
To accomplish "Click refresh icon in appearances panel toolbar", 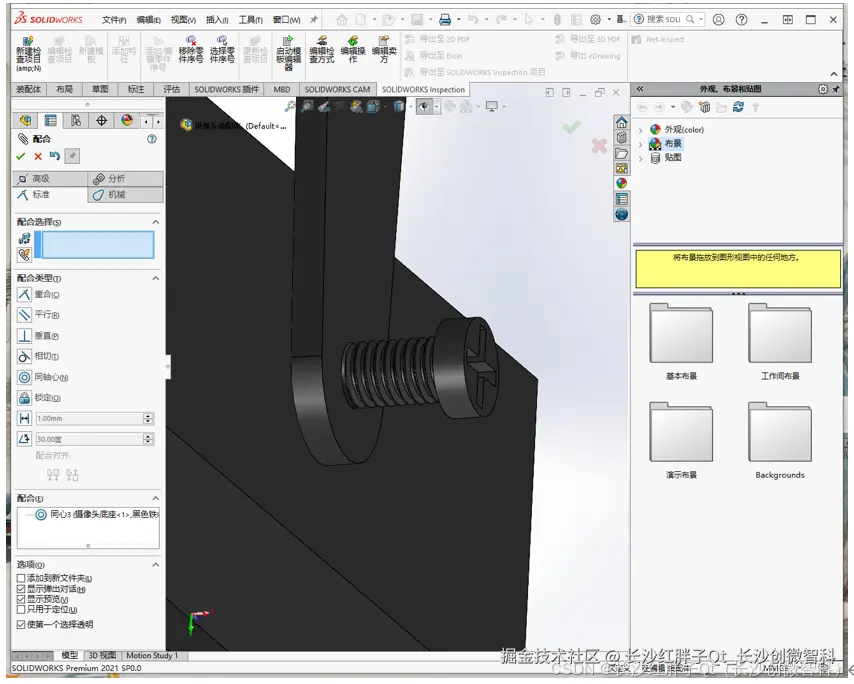I will coord(739,107).
